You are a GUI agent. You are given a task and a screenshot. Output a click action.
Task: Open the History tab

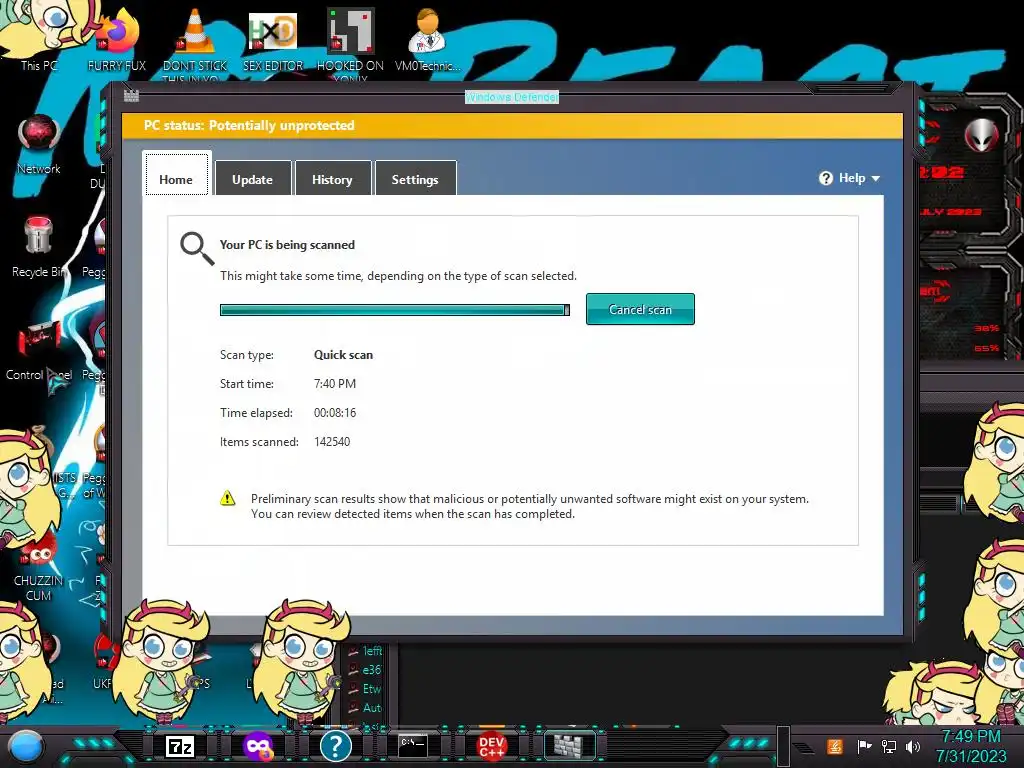pos(332,178)
